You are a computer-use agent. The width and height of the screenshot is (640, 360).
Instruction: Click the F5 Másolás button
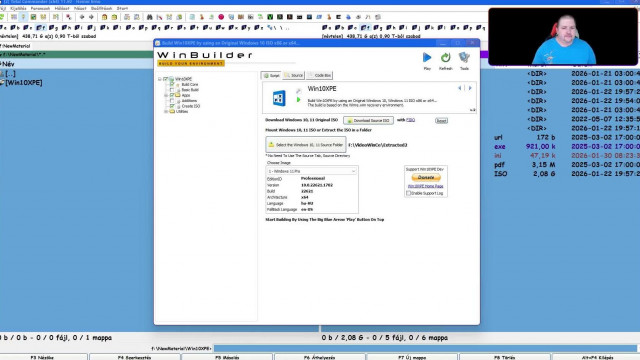(227, 357)
